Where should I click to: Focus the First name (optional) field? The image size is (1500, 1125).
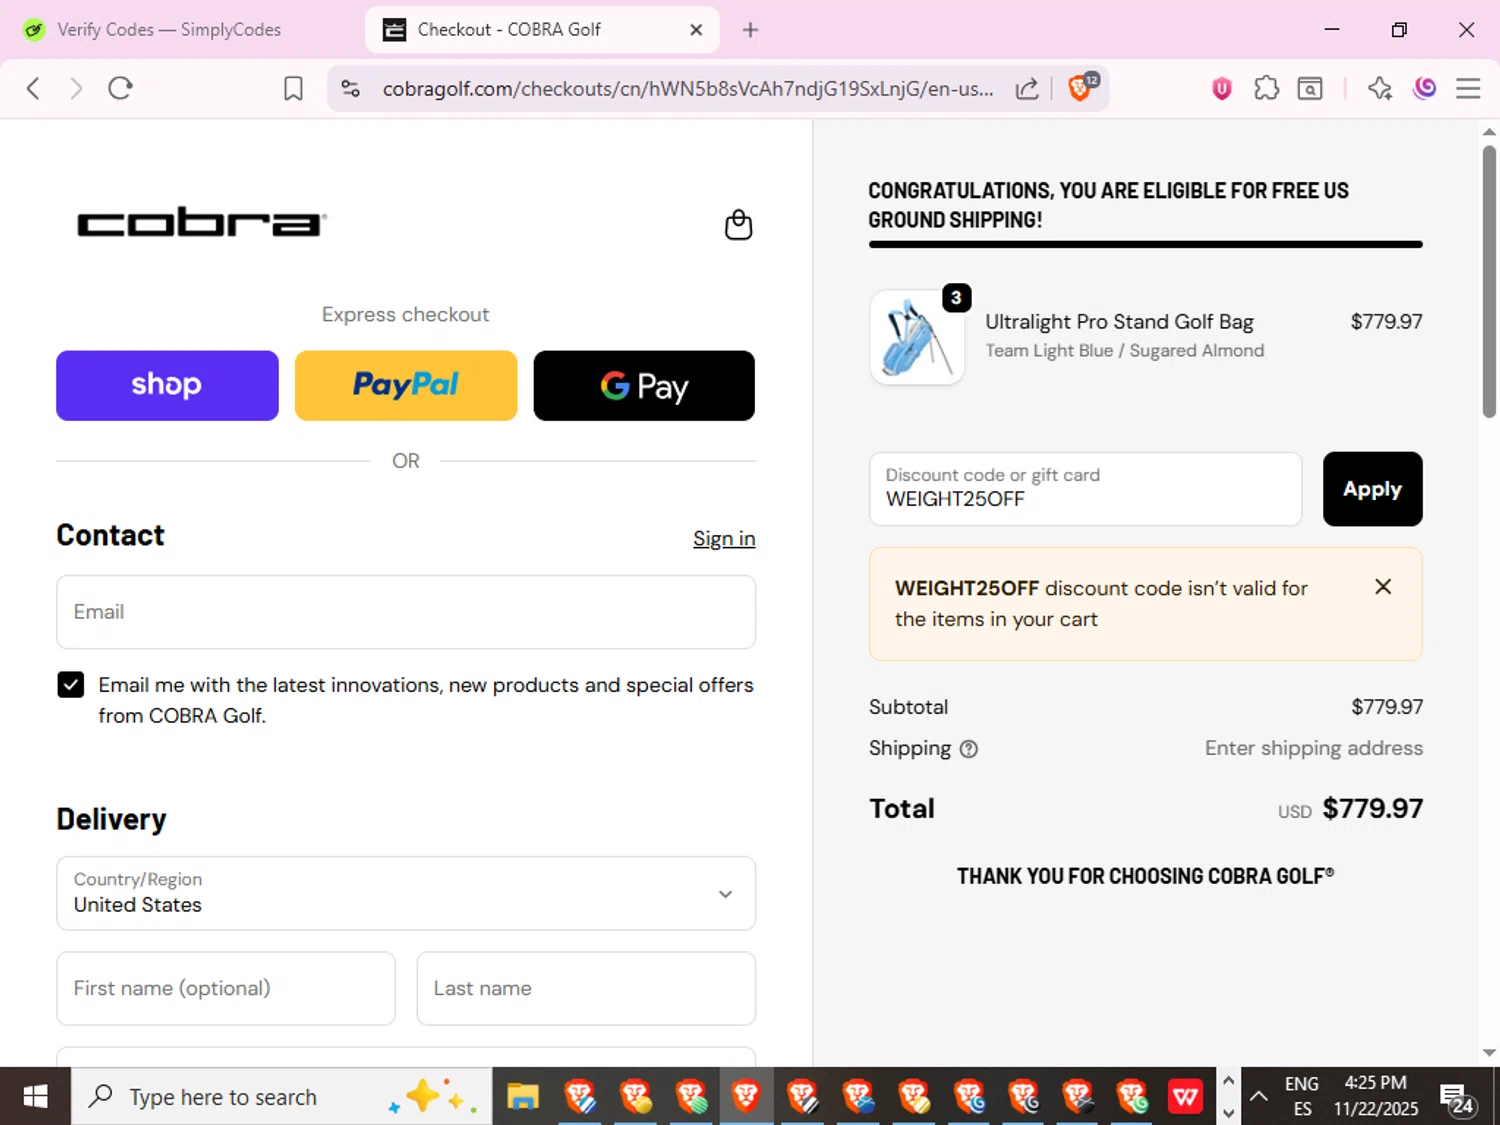coord(226,988)
